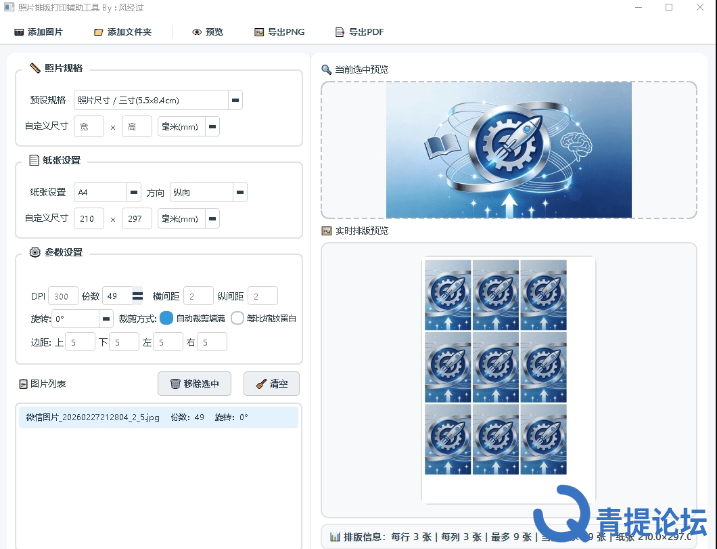Image resolution: width=717 pixels, height=549 pixels.
Task: Open 预览 (preview) with the eye icon
Action: pos(208,32)
